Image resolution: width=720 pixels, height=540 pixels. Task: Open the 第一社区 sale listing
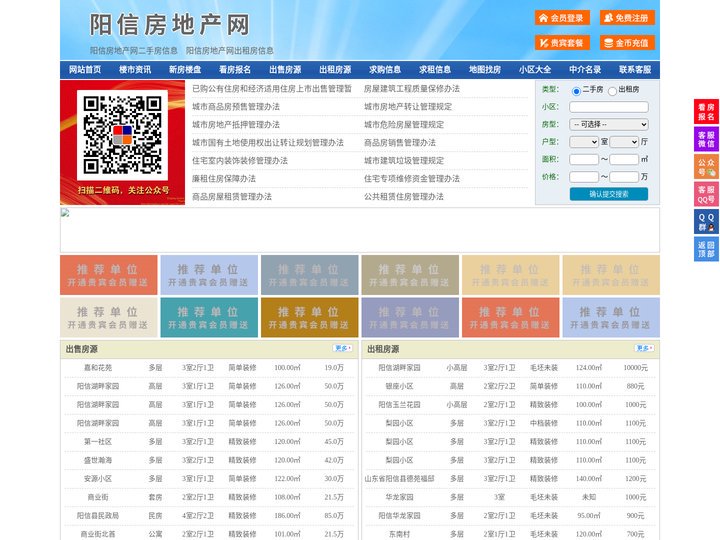point(98,442)
